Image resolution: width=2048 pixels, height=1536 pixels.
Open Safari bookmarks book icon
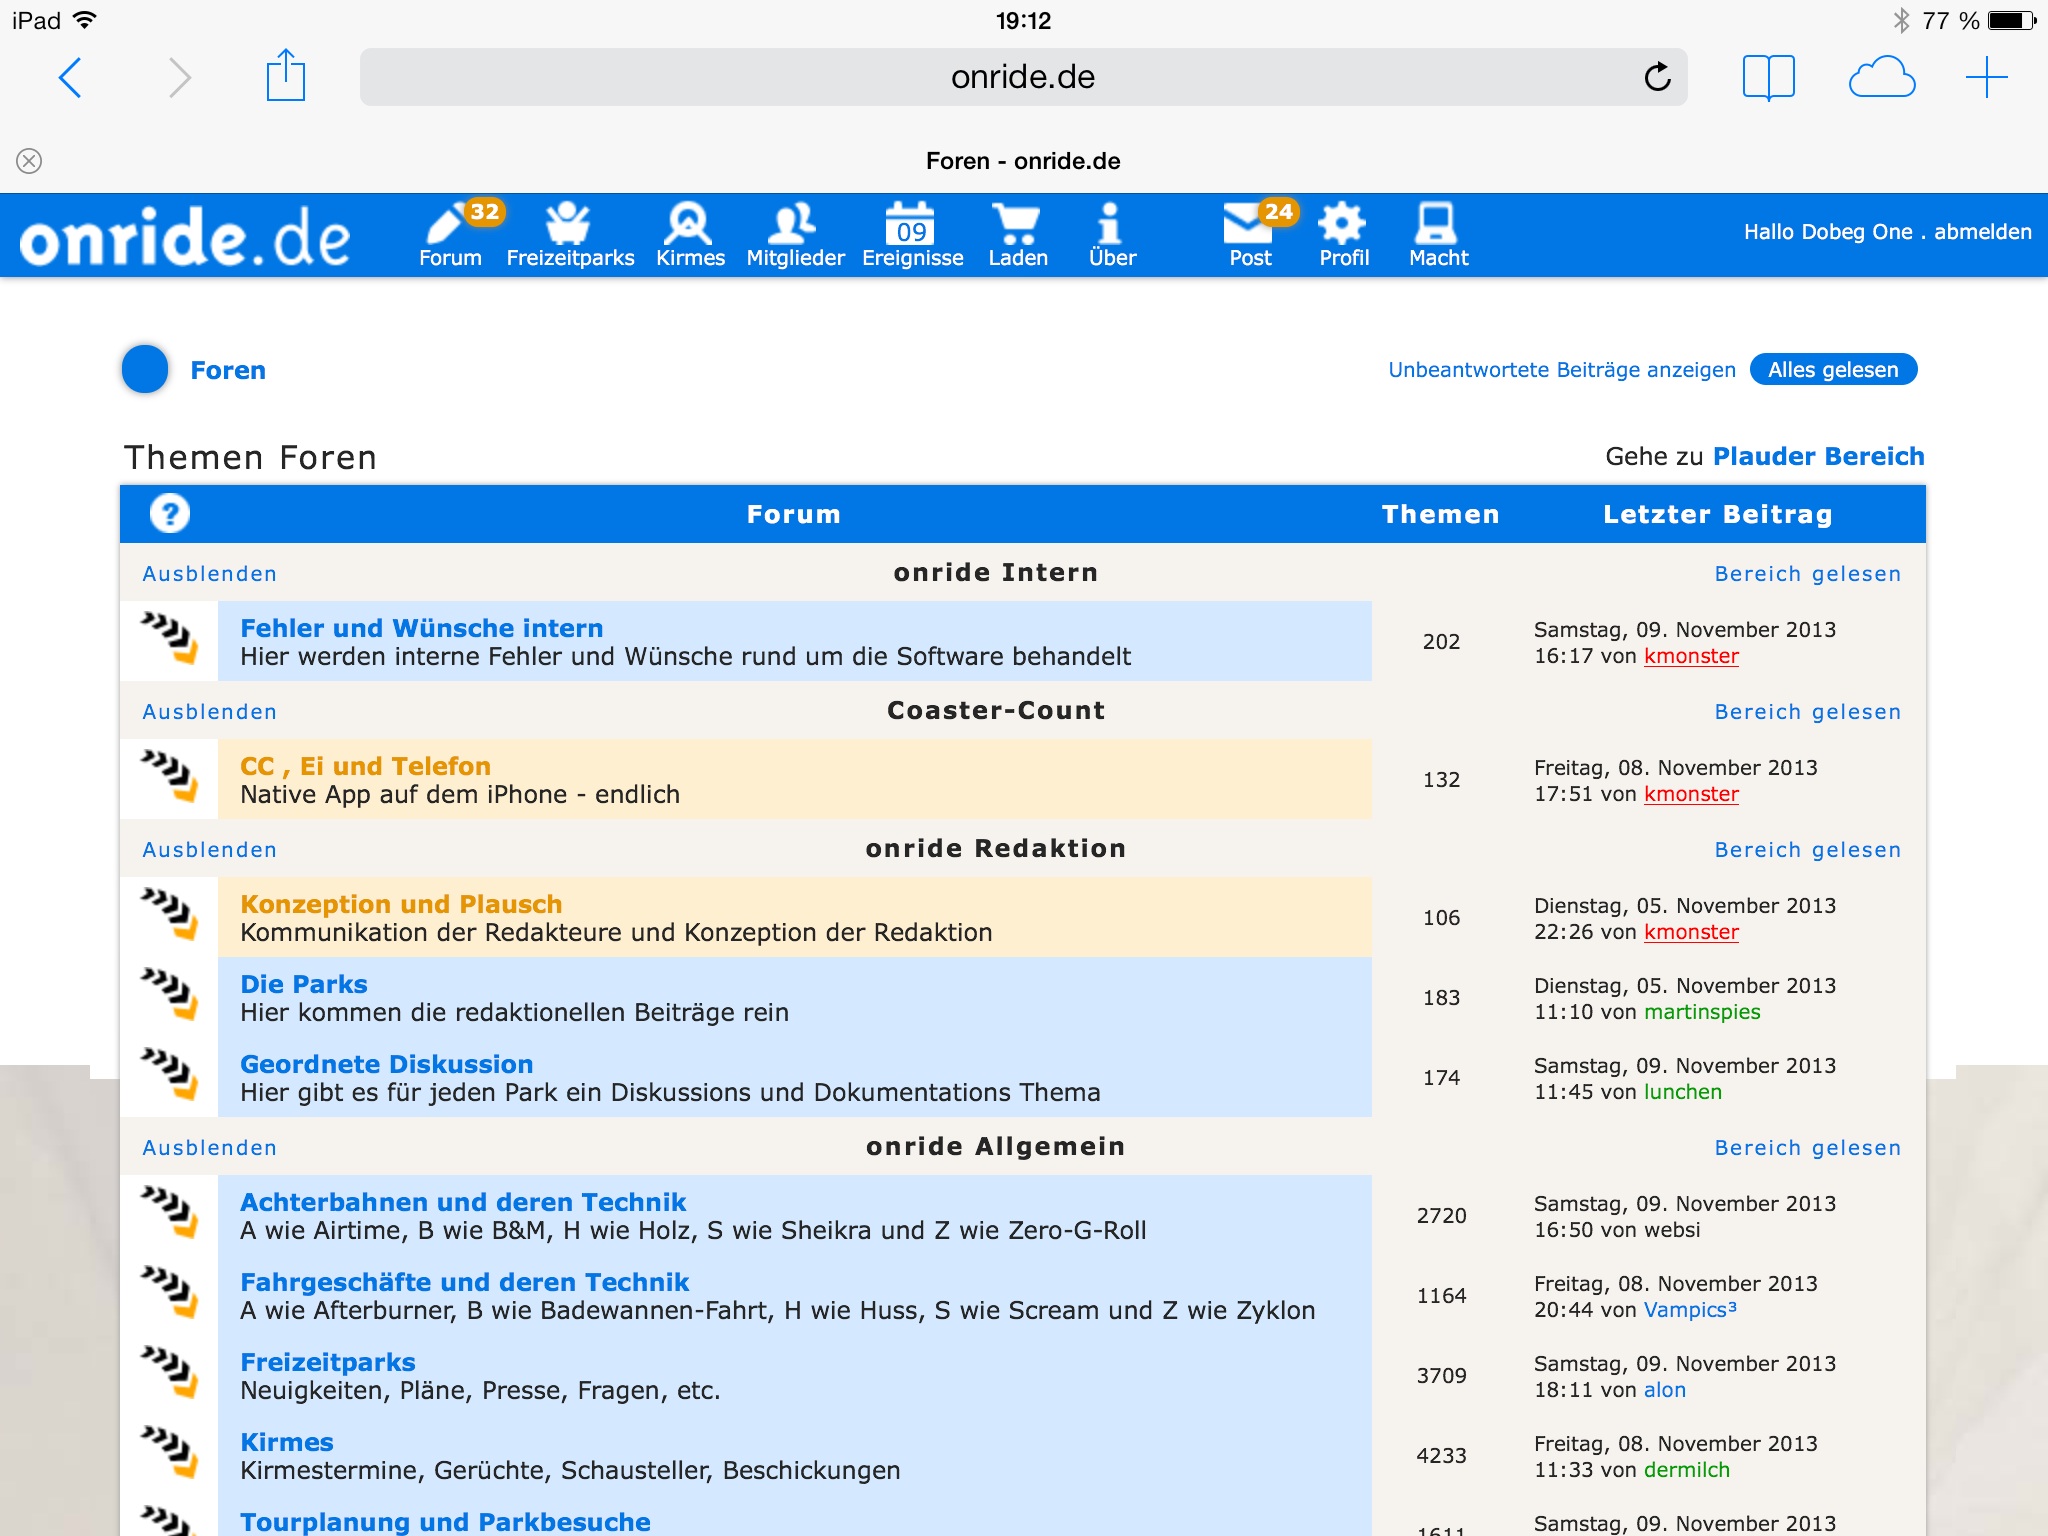click(x=1767, y=77)
